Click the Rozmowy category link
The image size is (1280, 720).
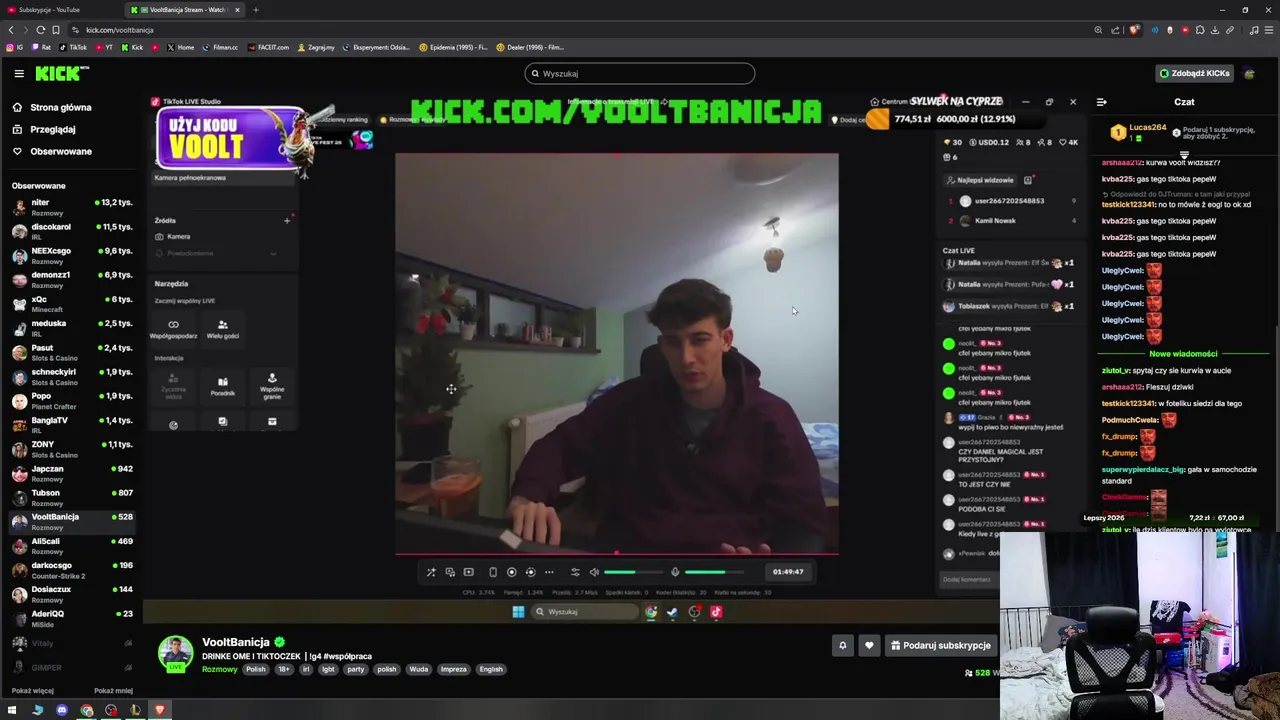coord(220,669)
